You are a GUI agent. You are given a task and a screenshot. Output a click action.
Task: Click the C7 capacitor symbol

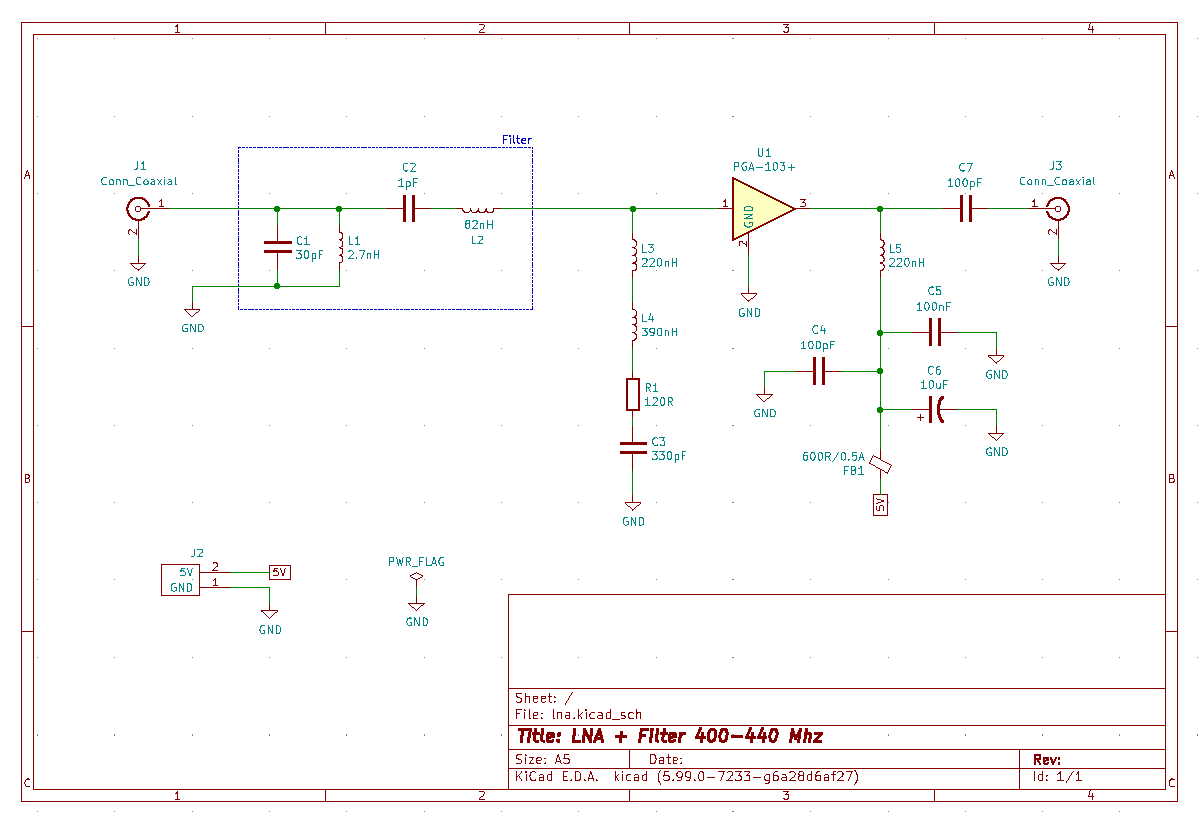[965, 209]
